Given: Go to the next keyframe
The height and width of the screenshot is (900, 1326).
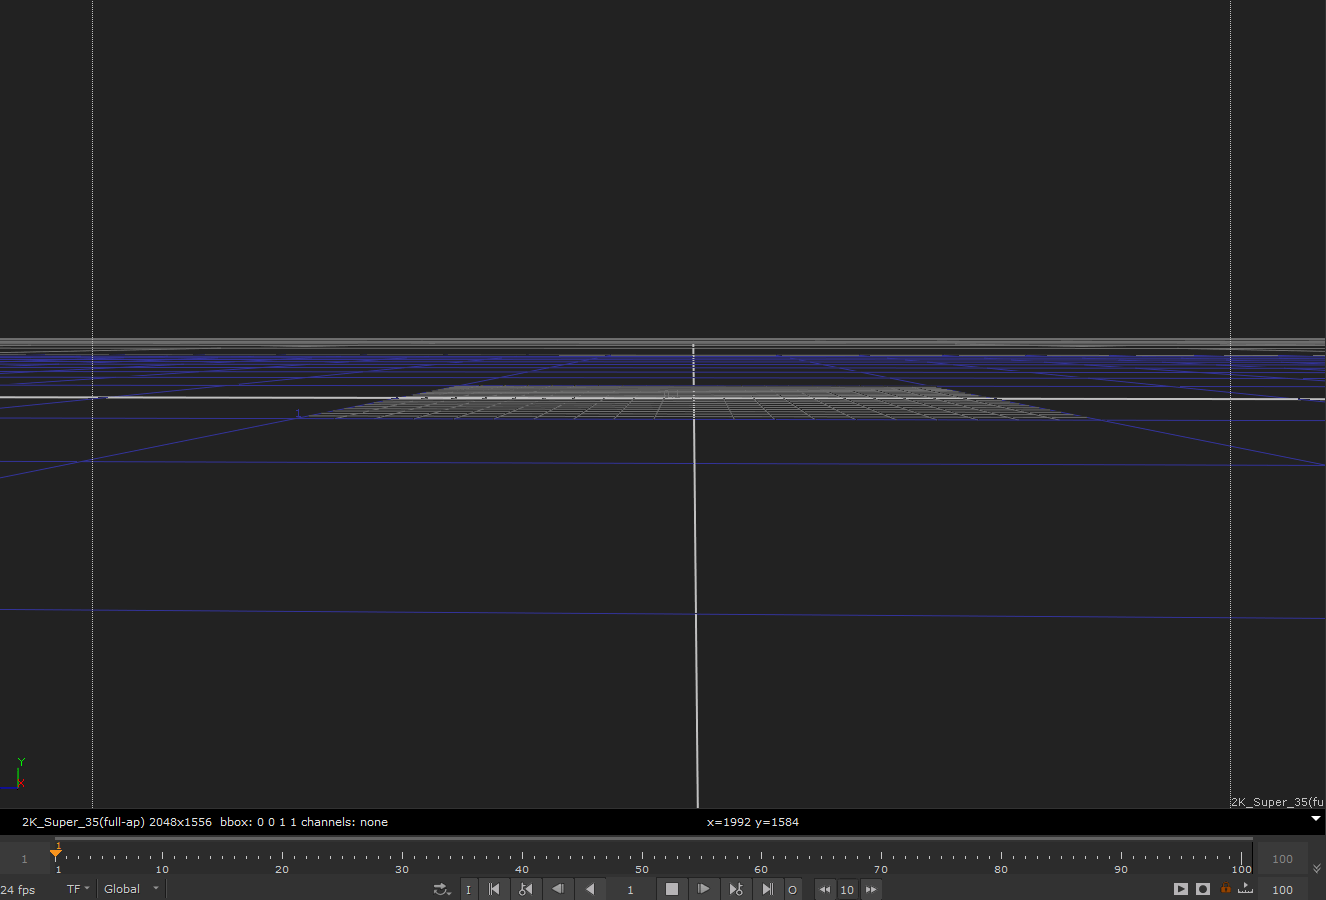Looking at the screenshot, I should tap(736, 889).
